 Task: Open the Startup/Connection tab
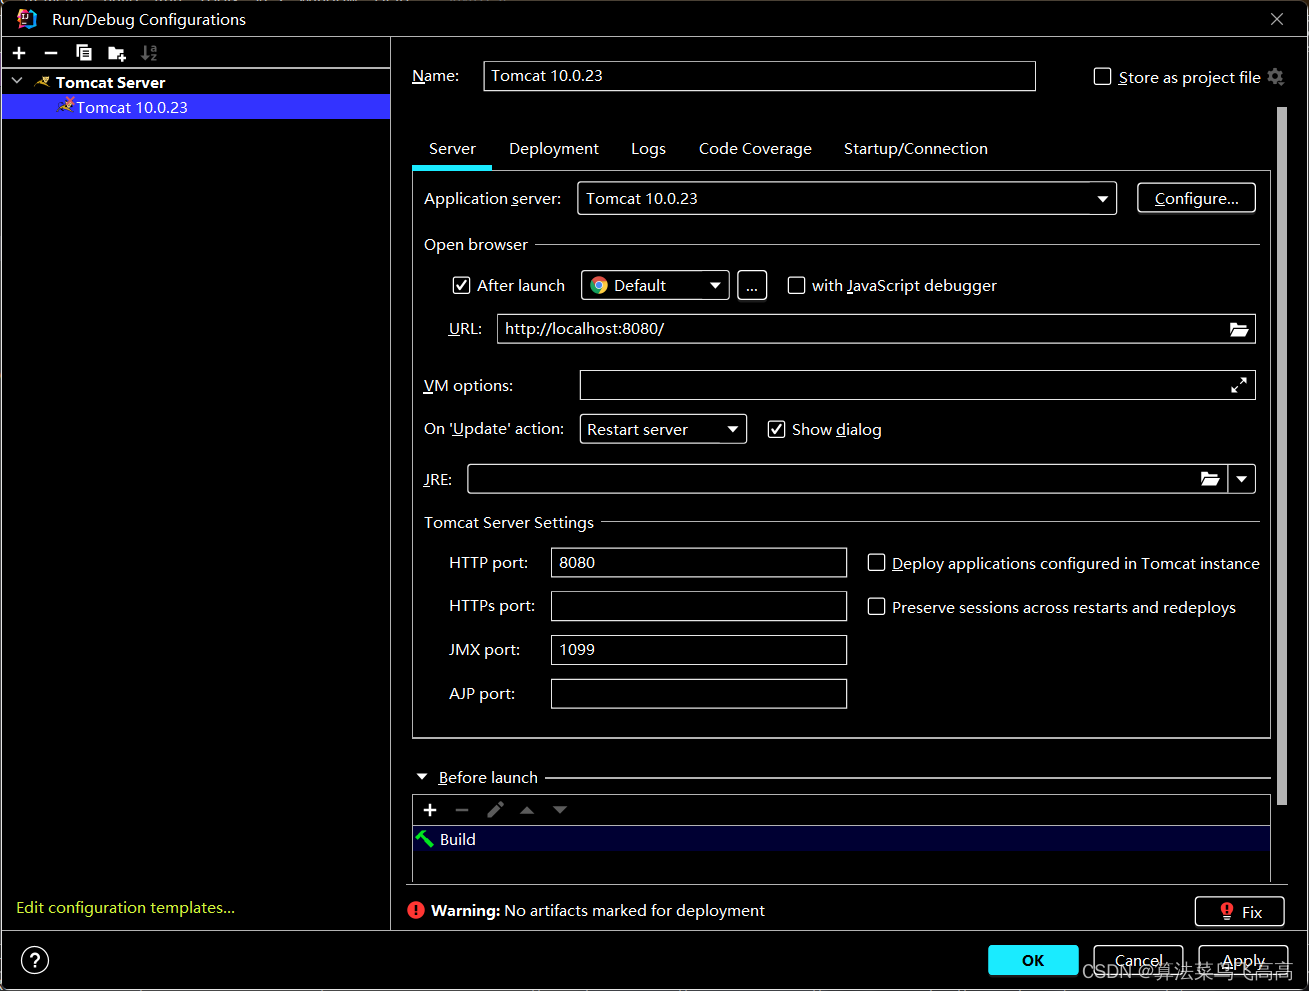pyautogui.click(x=916, y=149)
